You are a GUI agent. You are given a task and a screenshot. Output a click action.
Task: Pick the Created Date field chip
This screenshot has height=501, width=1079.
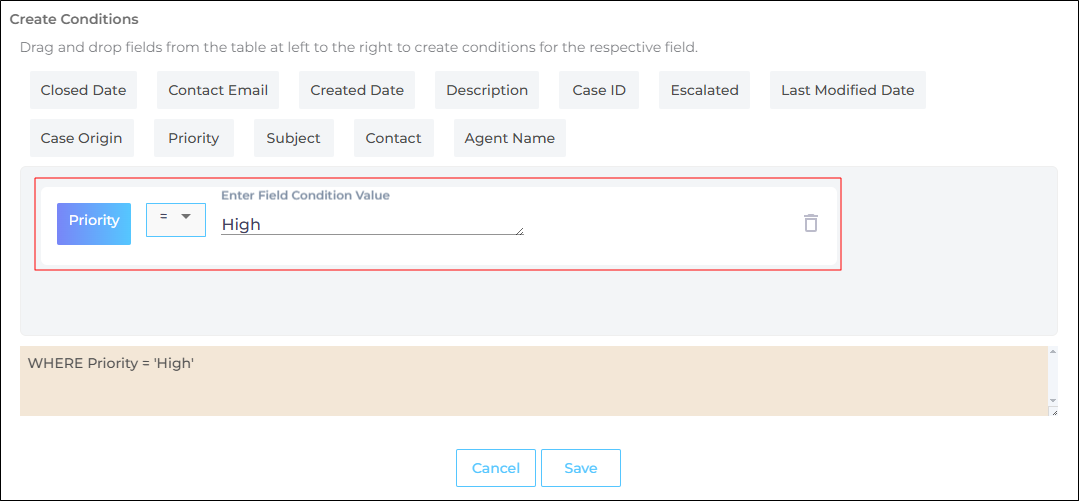(357, 90)
